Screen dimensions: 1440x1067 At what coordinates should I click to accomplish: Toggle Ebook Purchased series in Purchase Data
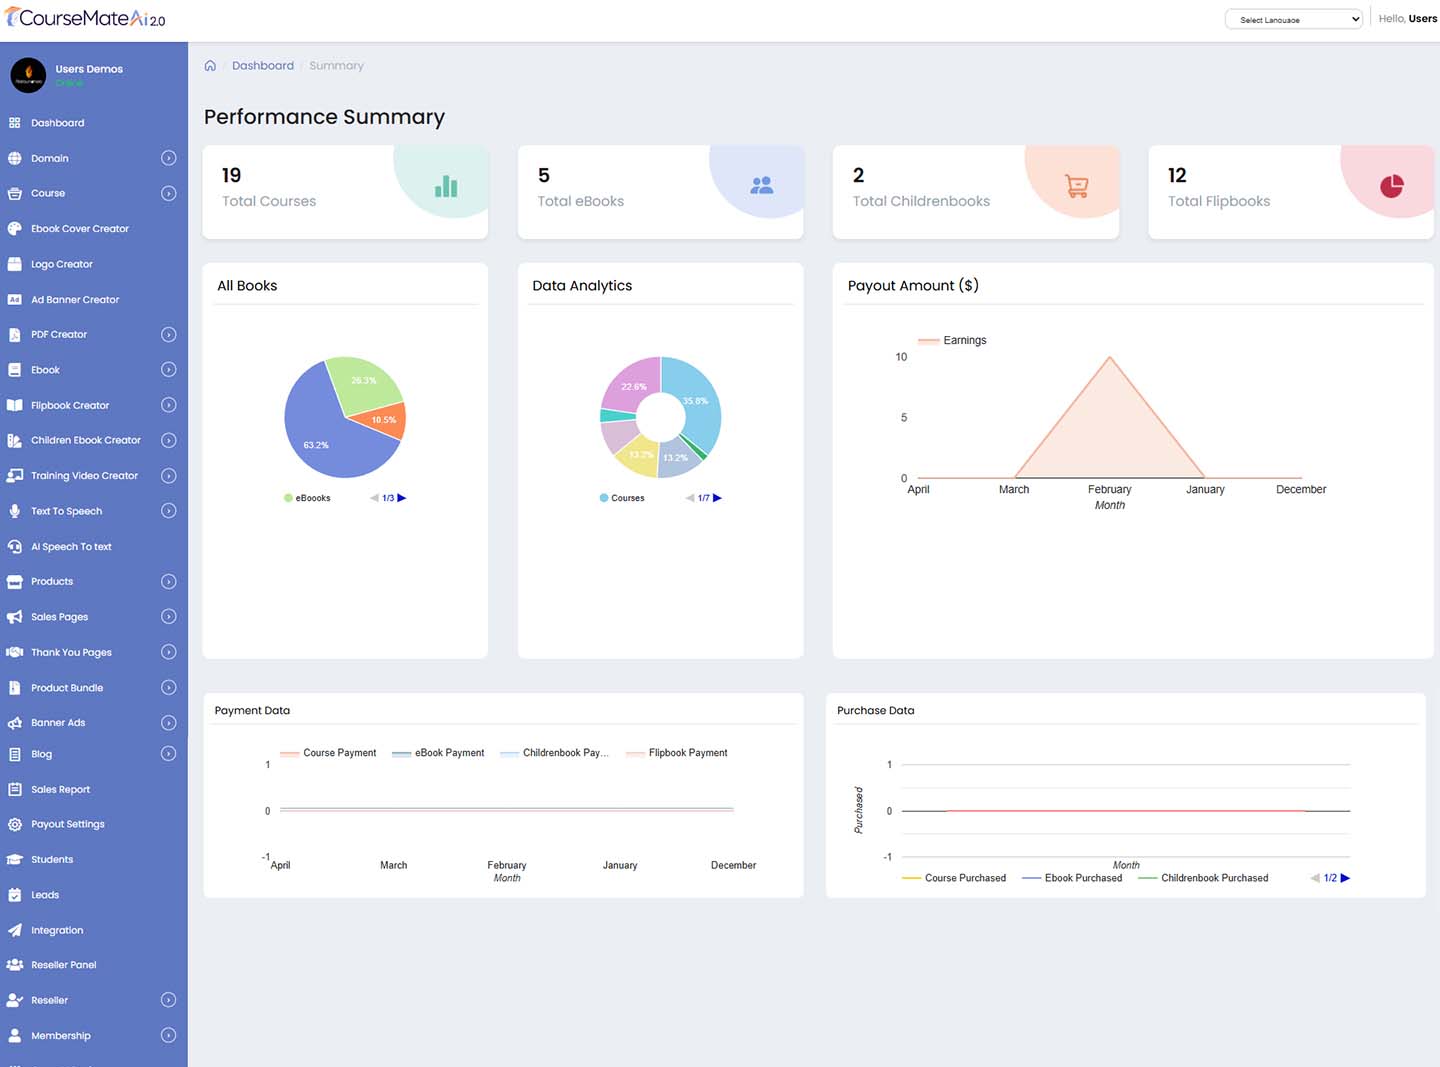pos(1072,878)
